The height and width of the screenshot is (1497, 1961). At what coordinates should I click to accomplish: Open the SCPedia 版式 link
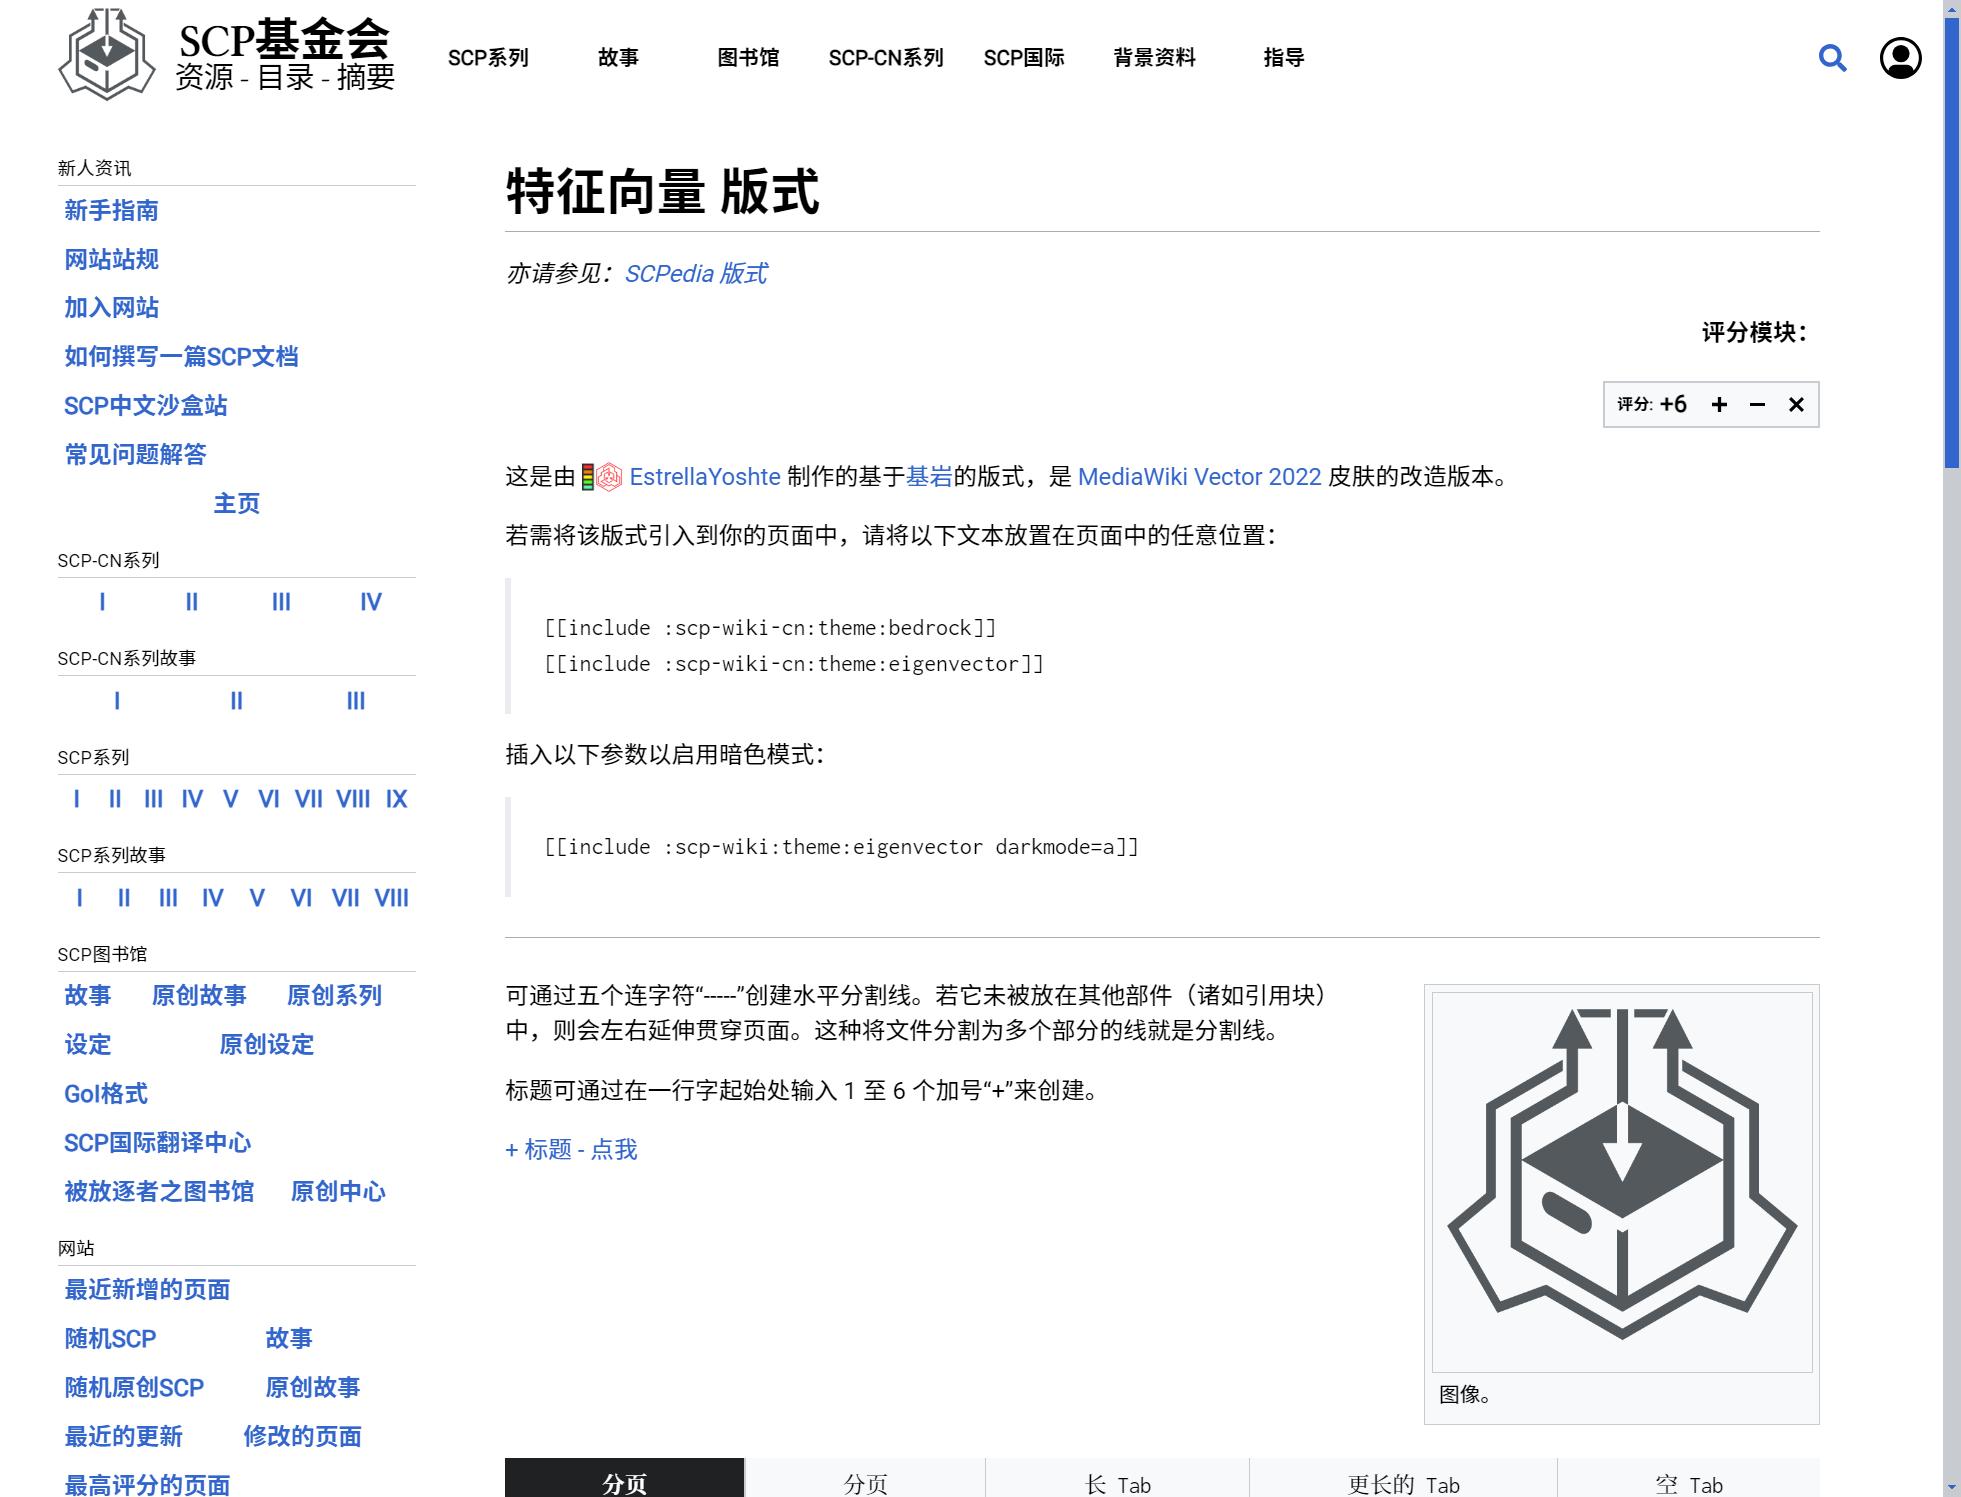click(695, 274)
